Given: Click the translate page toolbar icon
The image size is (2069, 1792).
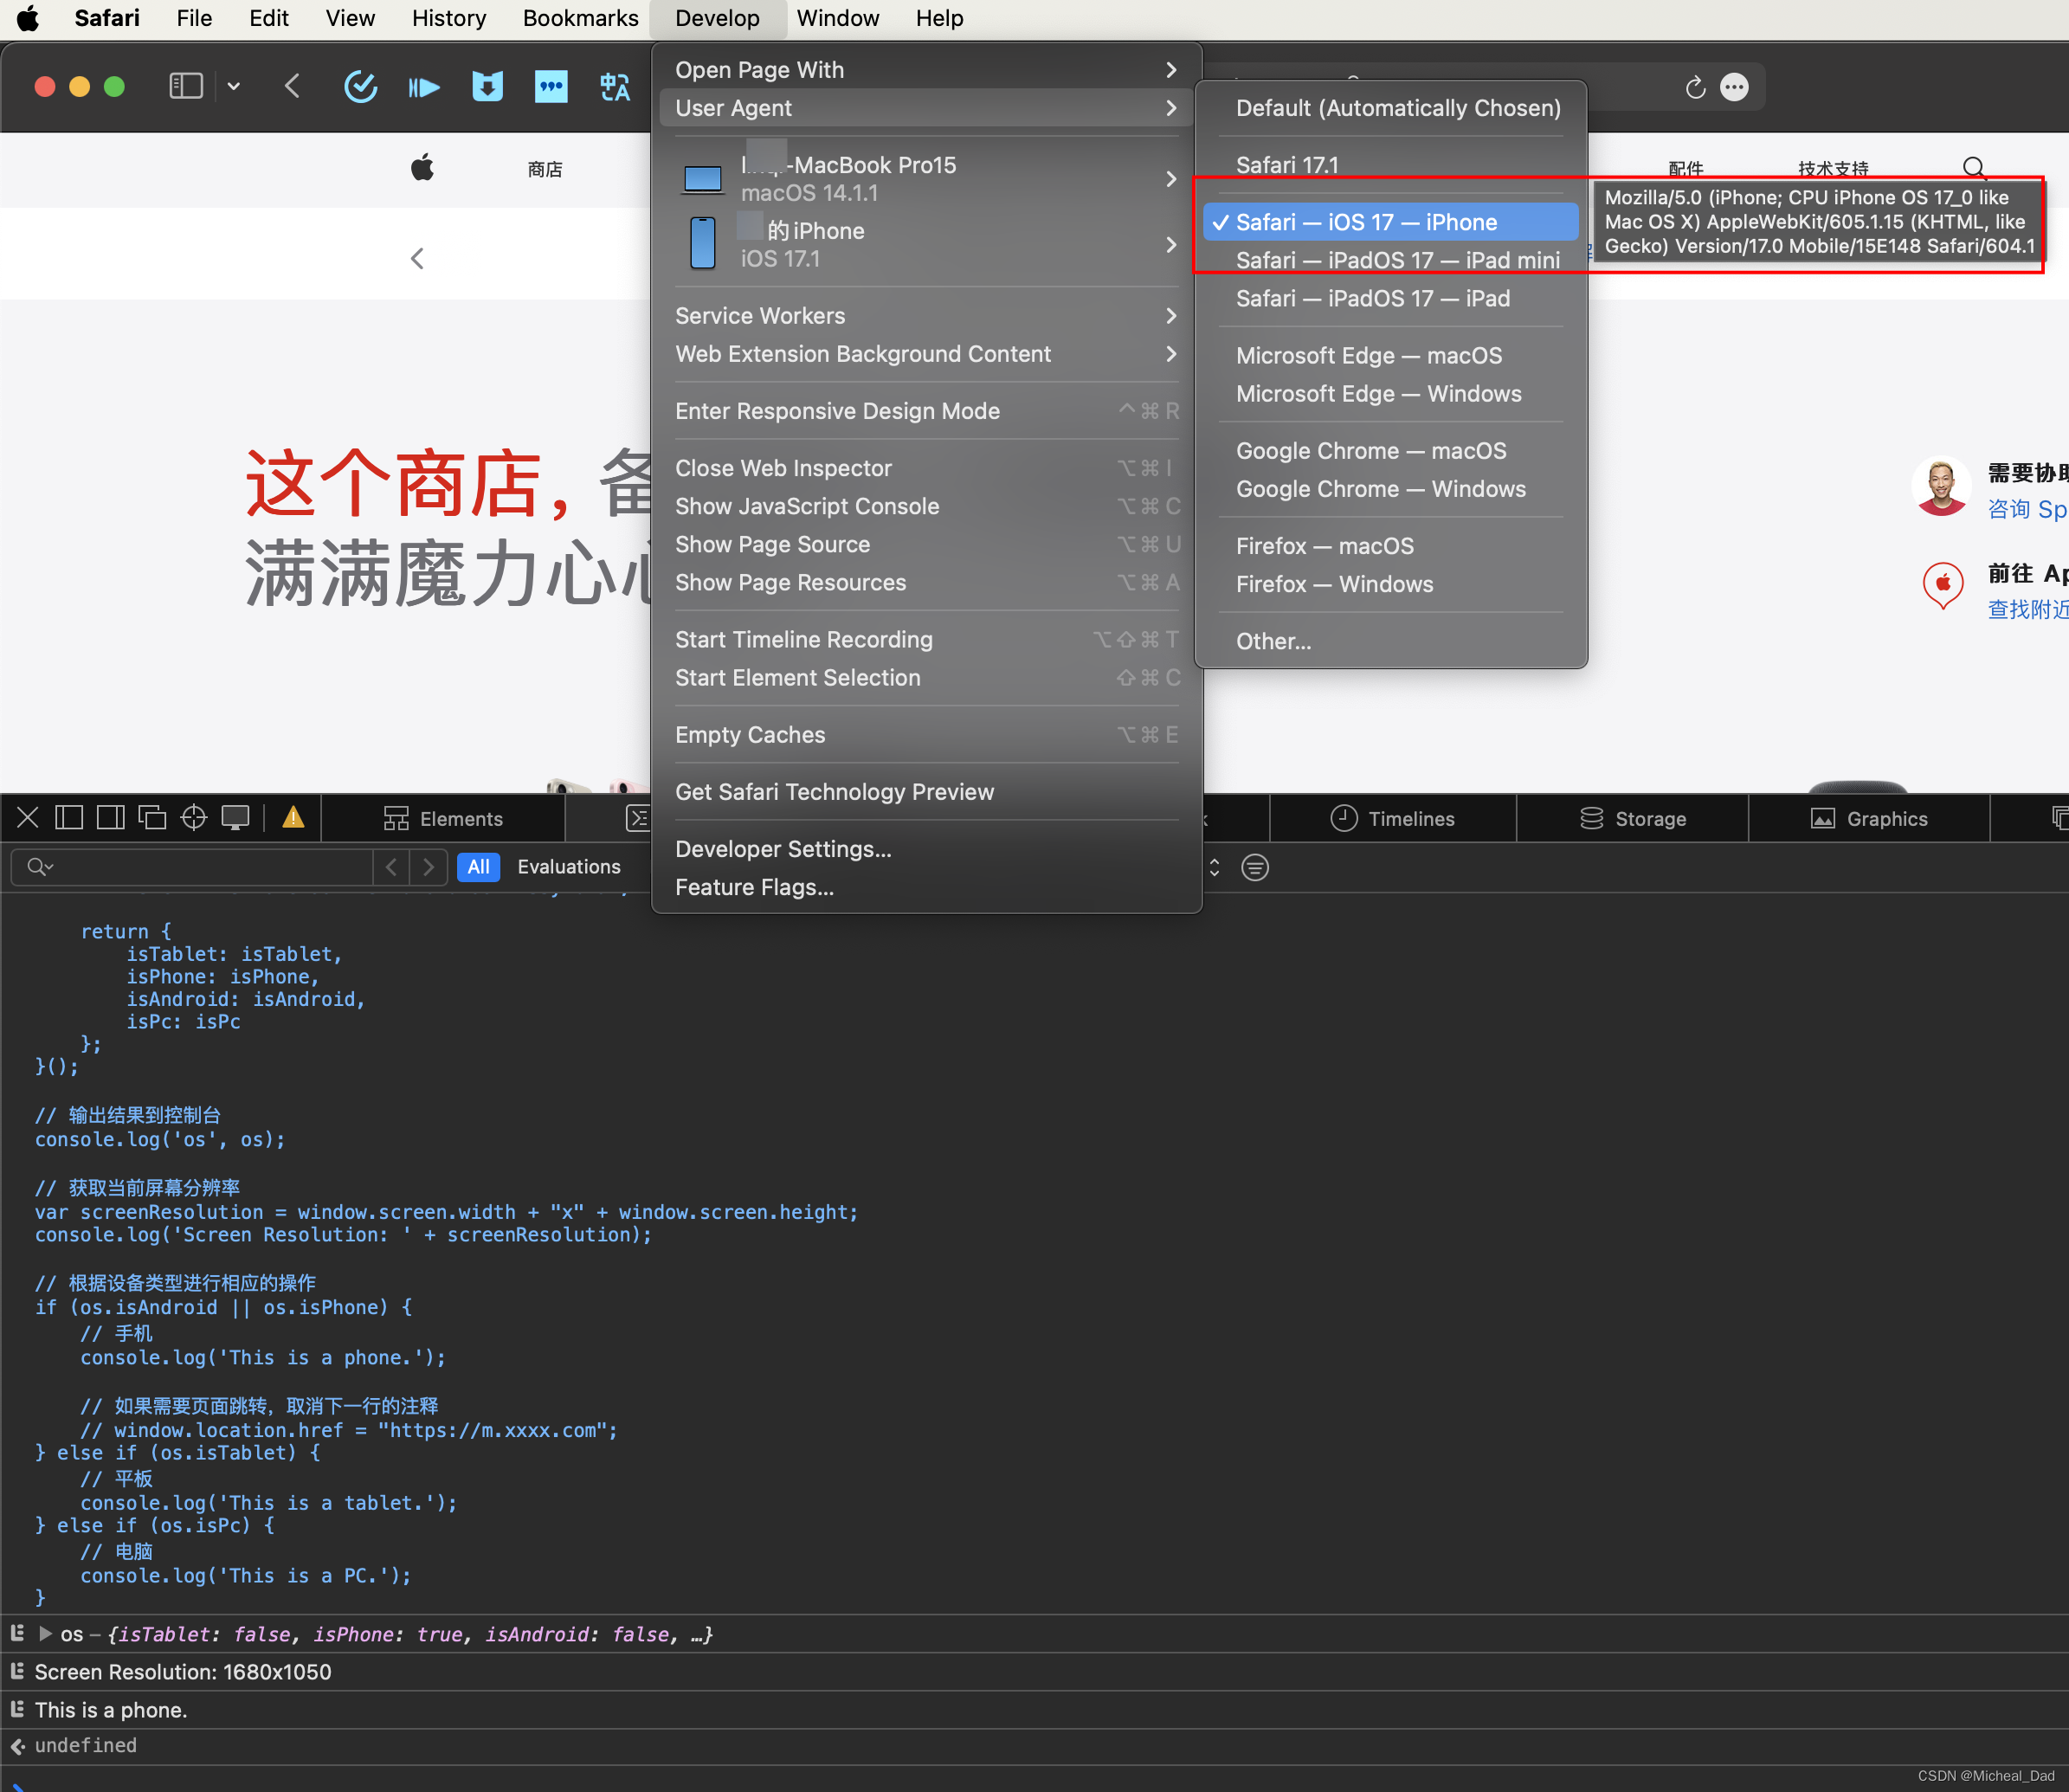Looking at the screenshot, I should pyautogui.click(x=614, y=87).
